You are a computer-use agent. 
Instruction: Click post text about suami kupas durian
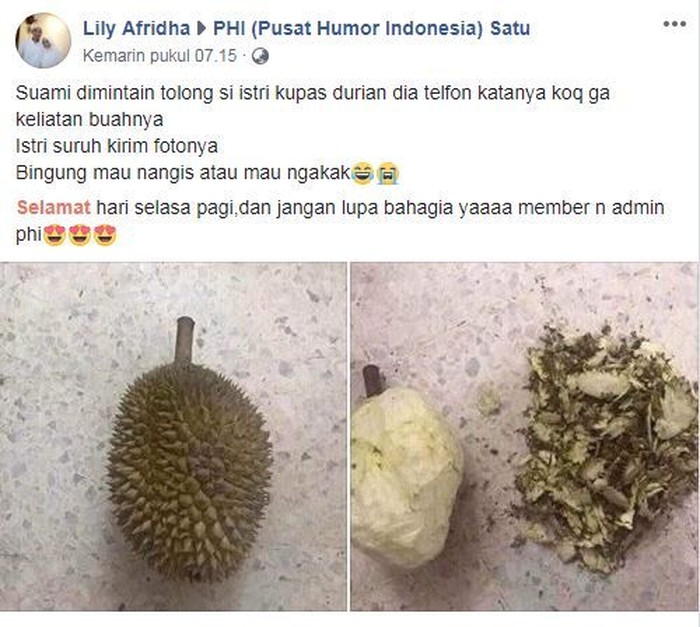click(312, 106)
